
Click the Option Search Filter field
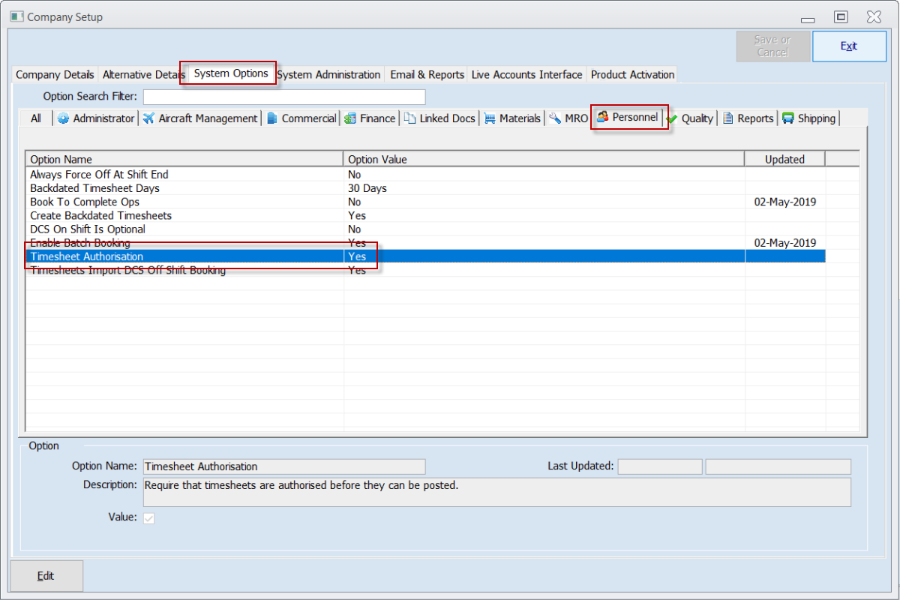coord(284,96)
